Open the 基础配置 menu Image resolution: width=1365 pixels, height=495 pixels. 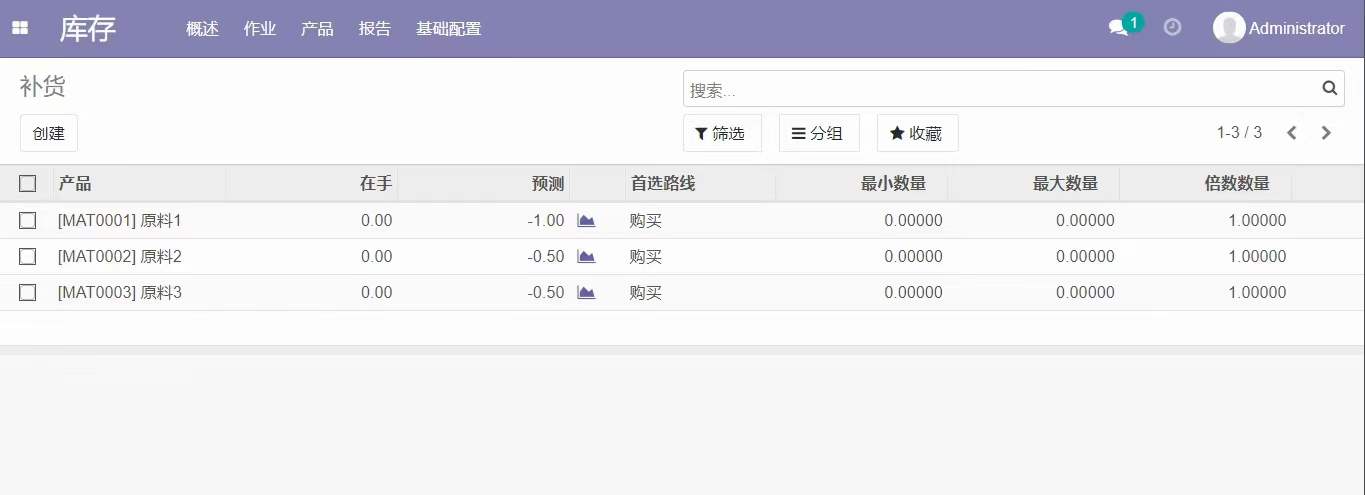click(x=448, y=29)
